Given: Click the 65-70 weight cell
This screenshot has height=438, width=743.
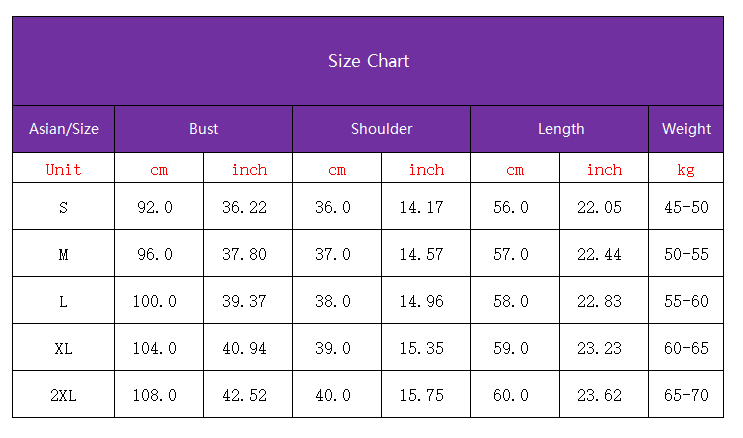Looking at the screenshot, I should [x=686, y=395].
